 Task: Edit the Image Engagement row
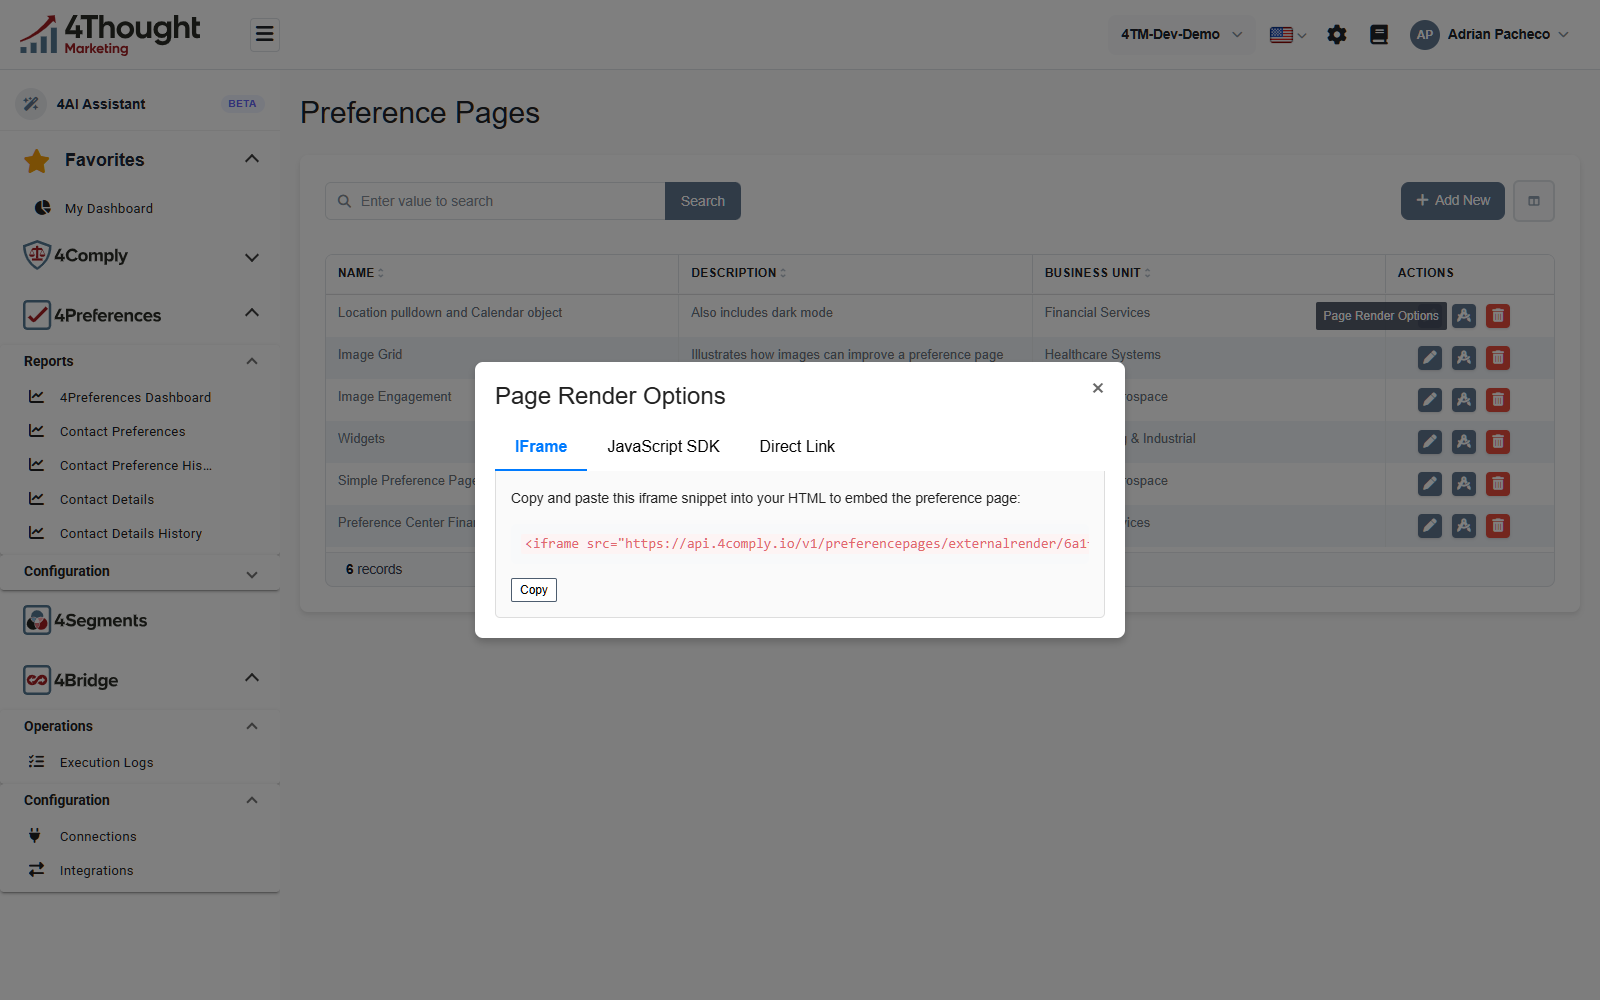coord(1430,400)
